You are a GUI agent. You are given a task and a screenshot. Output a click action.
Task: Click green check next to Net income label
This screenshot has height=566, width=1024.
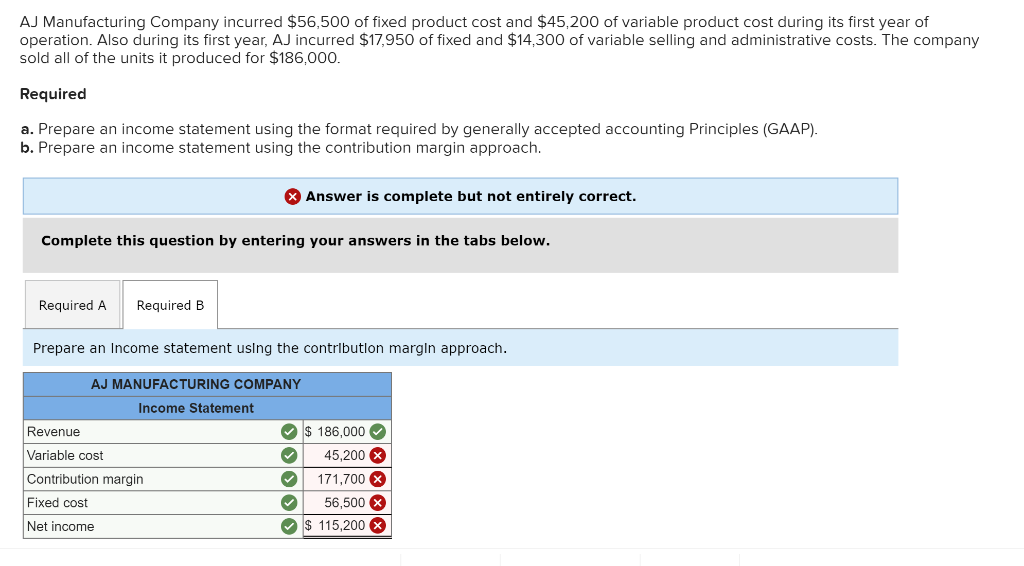pyautogui.click(x=289, y=526)
